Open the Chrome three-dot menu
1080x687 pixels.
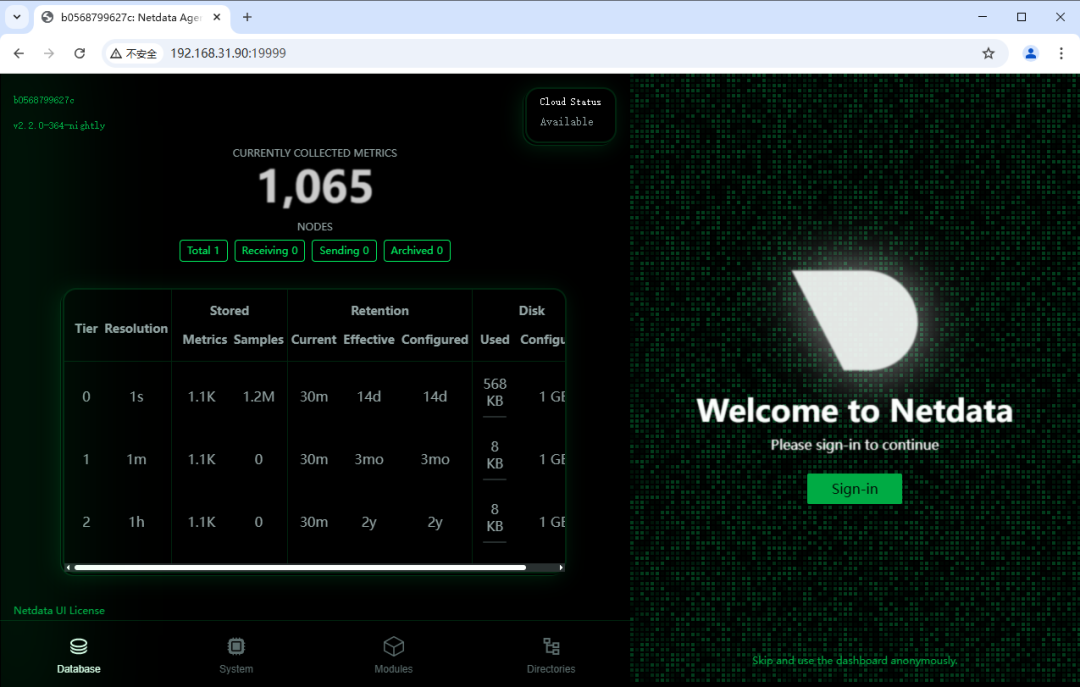(x=1061, y=53)
